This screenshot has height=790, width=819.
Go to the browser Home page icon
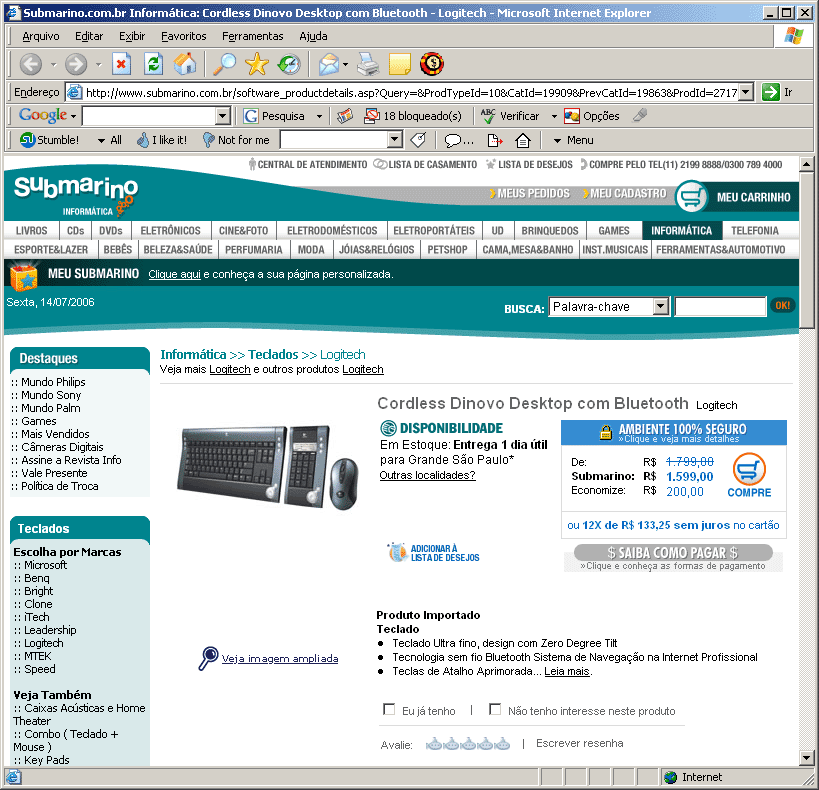tap(185, 65)
